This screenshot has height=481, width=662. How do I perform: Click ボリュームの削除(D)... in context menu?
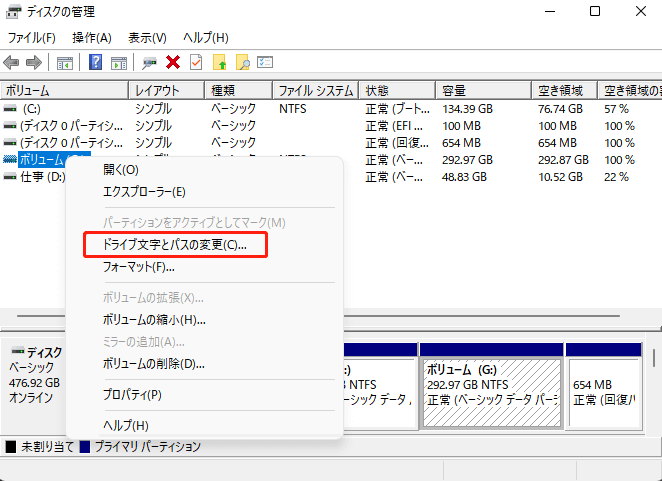154,363
